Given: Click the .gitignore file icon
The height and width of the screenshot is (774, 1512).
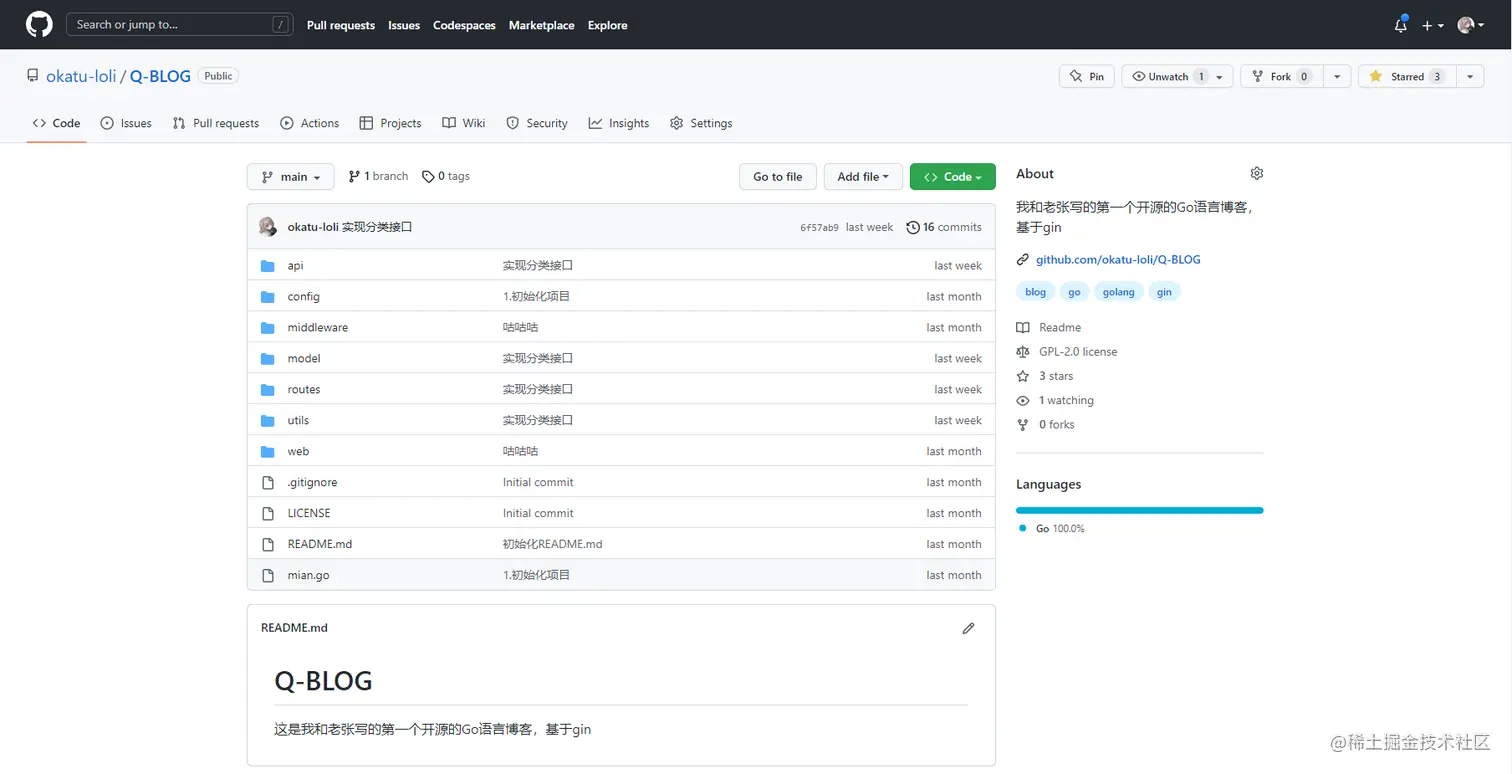Looking at the screenshot, I should (267, 483).
